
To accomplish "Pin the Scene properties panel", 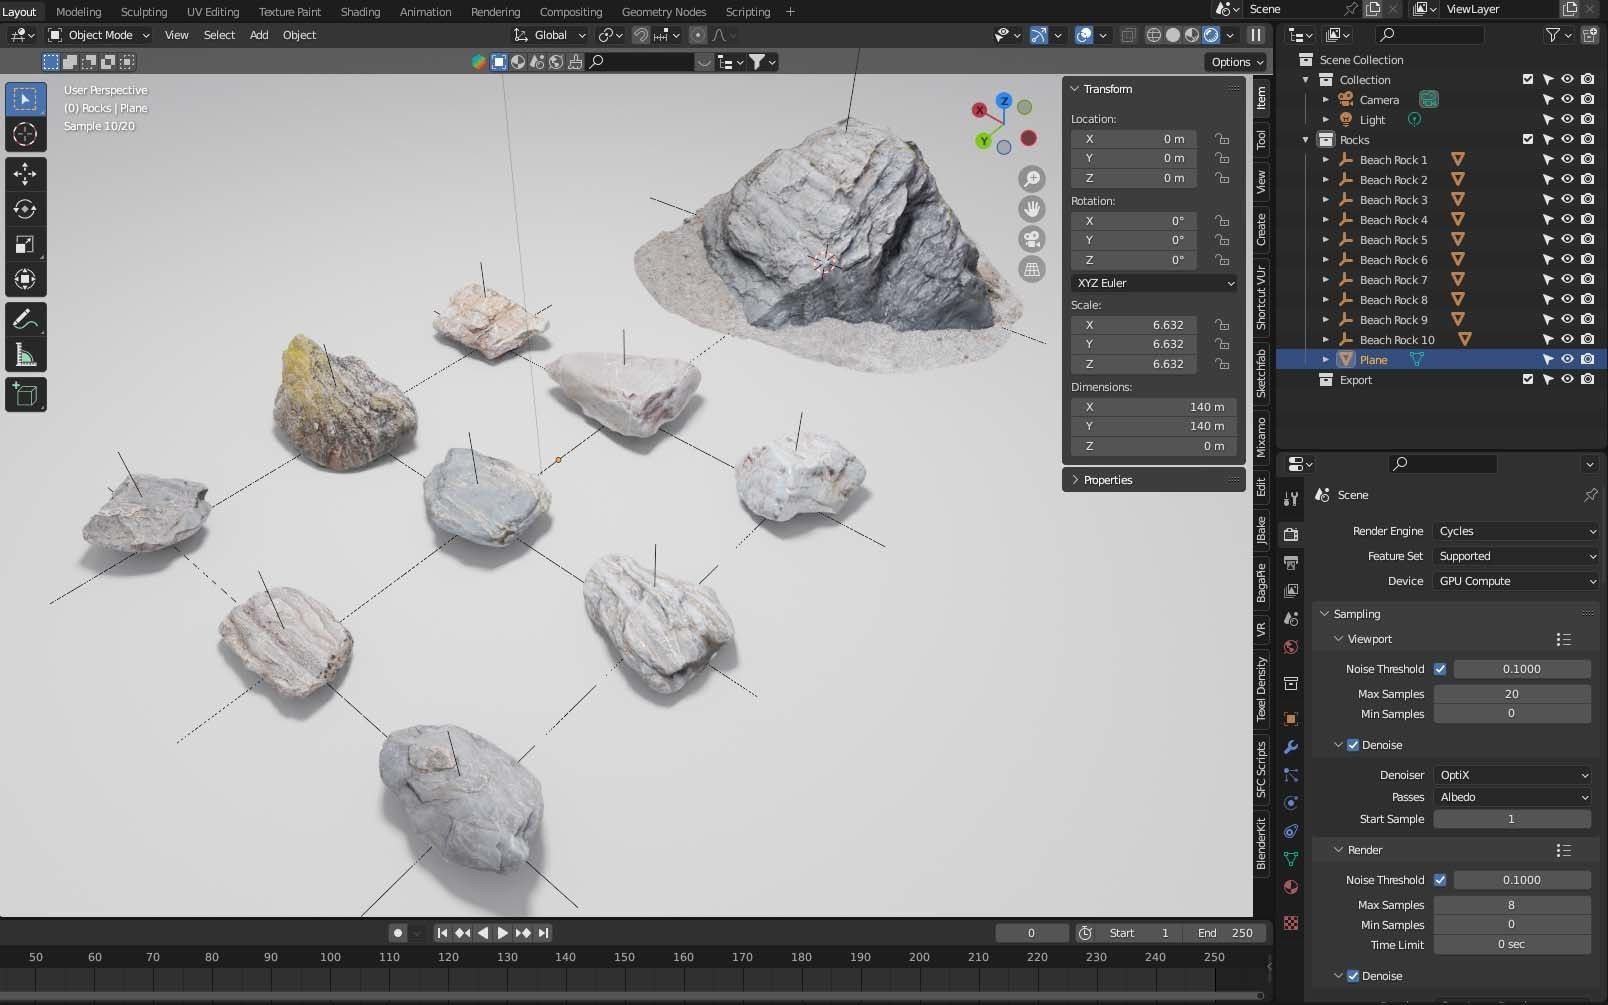I will click(1590, 495).
